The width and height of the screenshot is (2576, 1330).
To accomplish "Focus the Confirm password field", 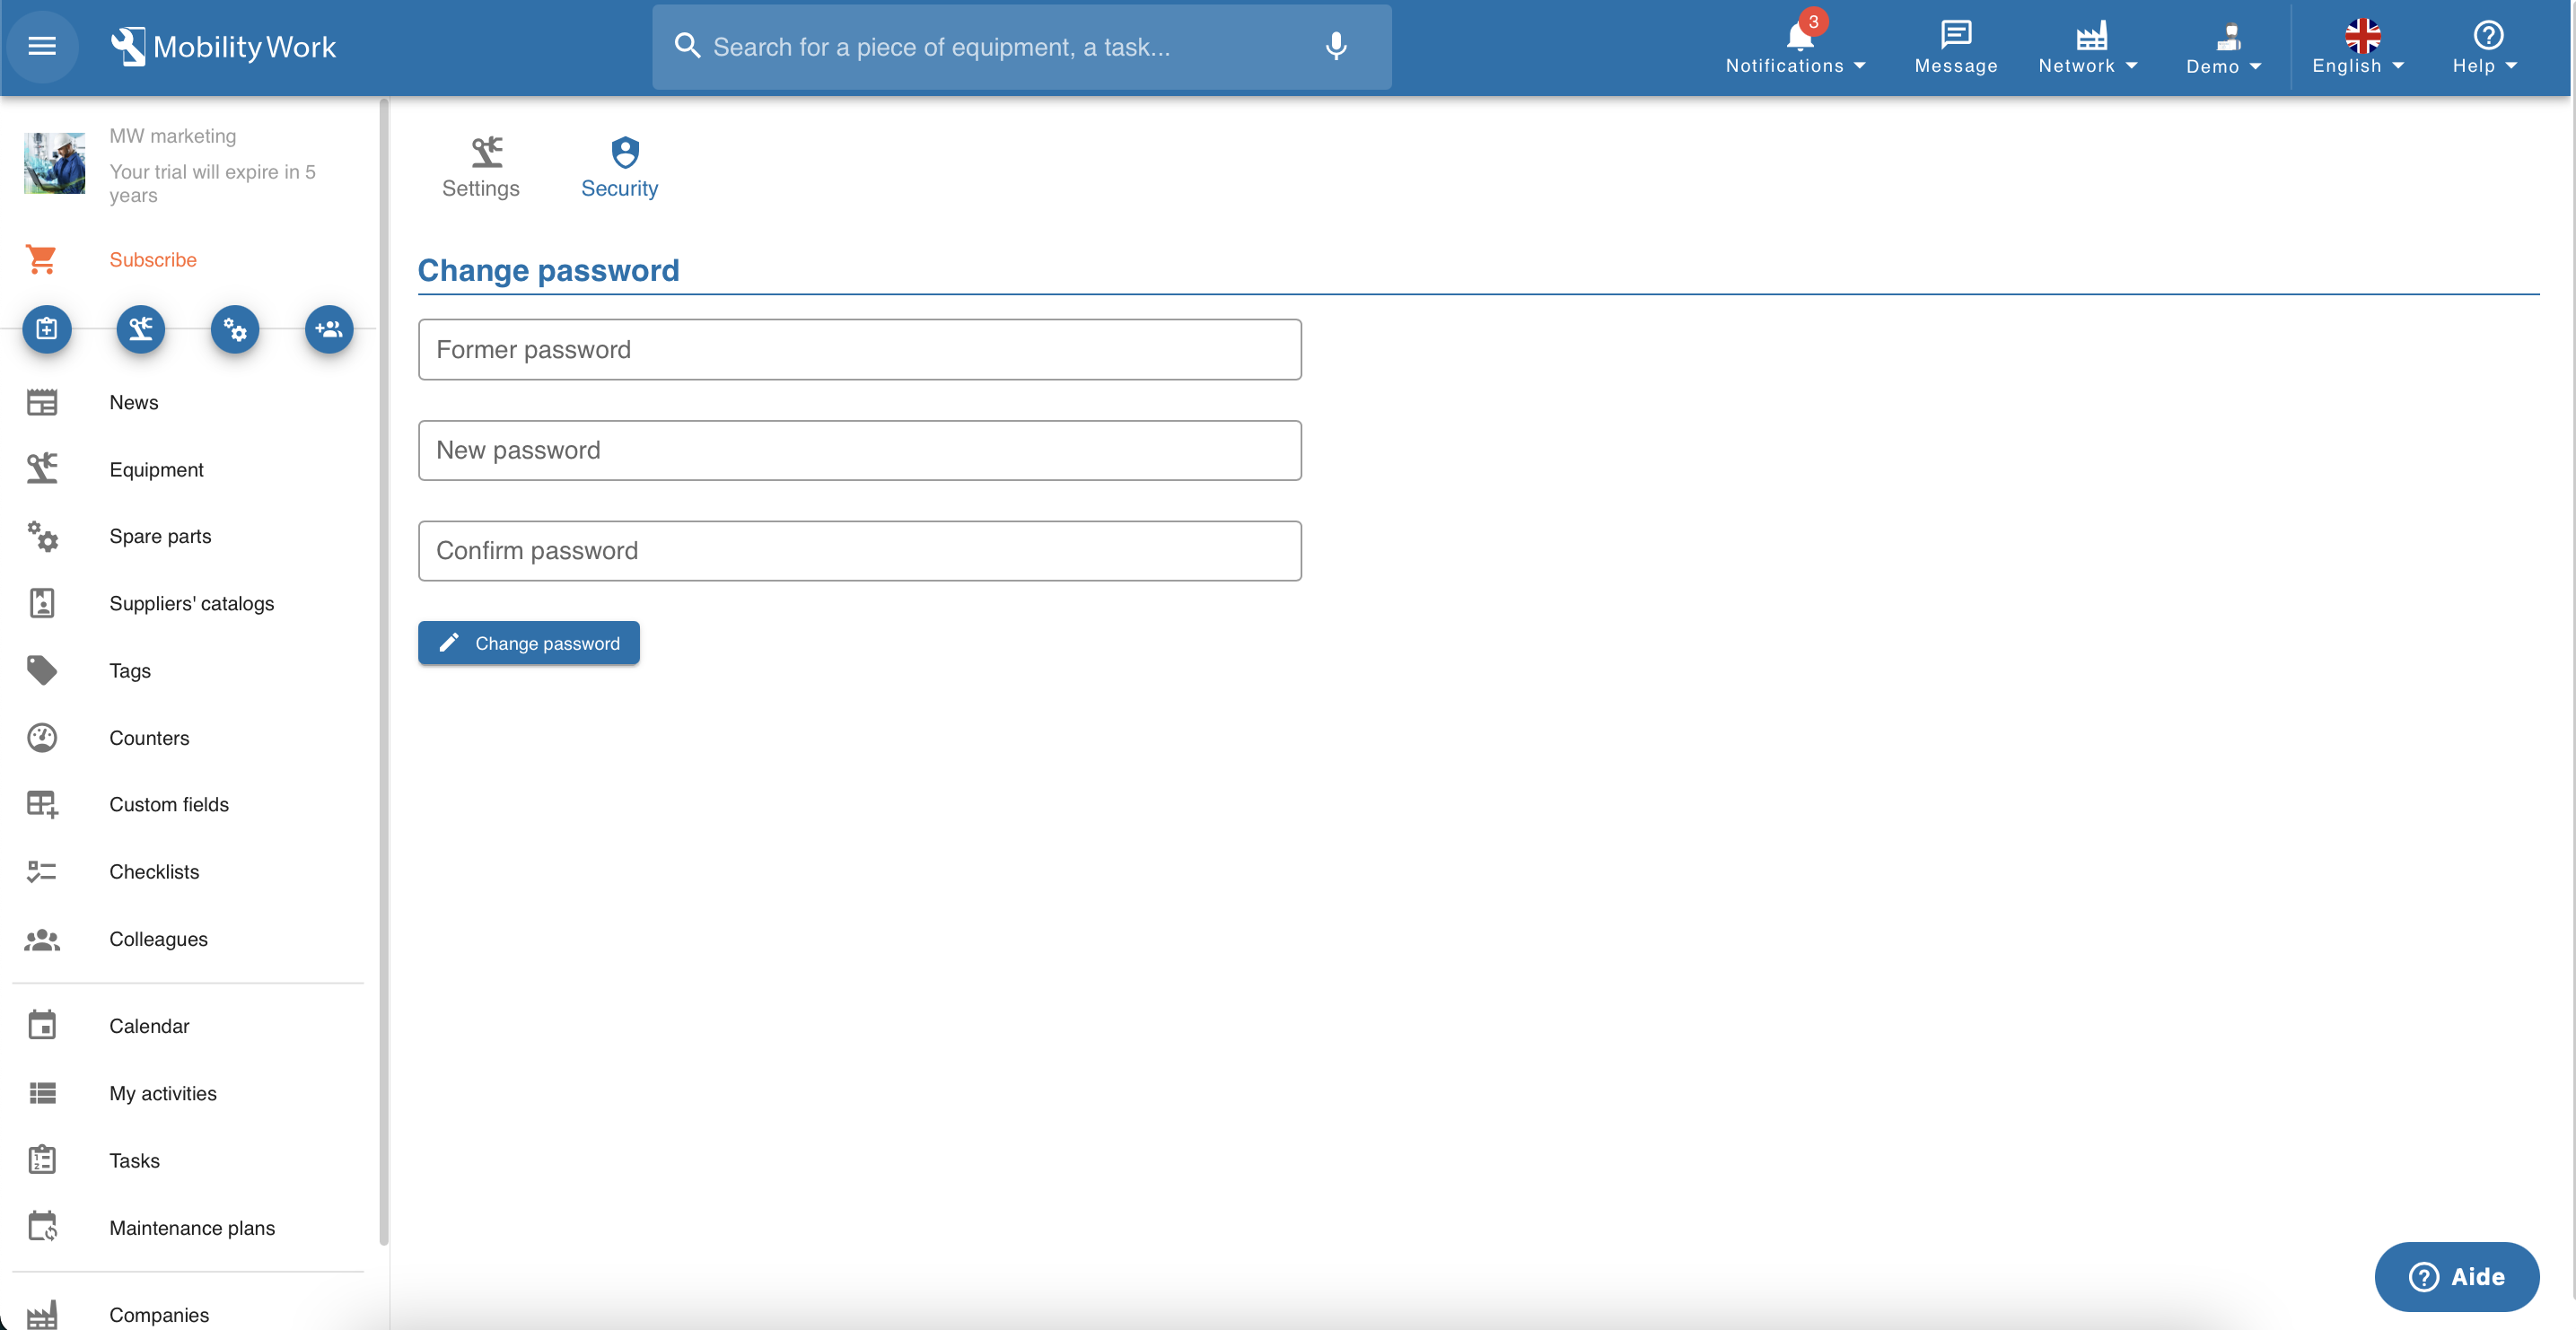I will pyautogui.click(x=859, y=550).
